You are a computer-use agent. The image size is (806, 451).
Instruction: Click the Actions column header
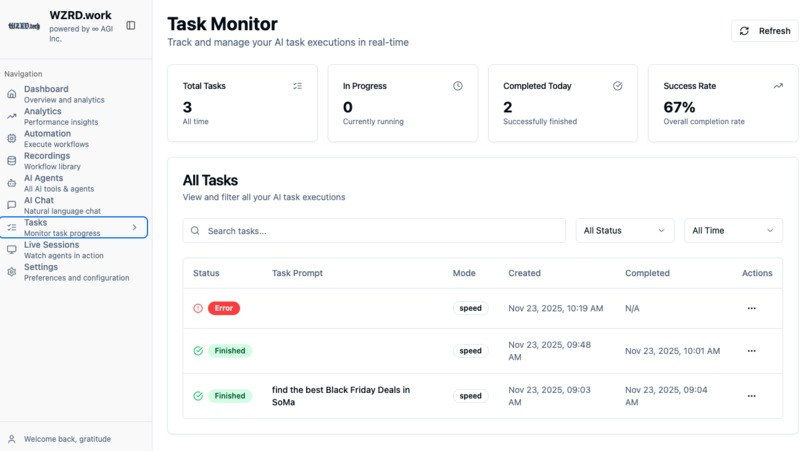pos(757,273)
